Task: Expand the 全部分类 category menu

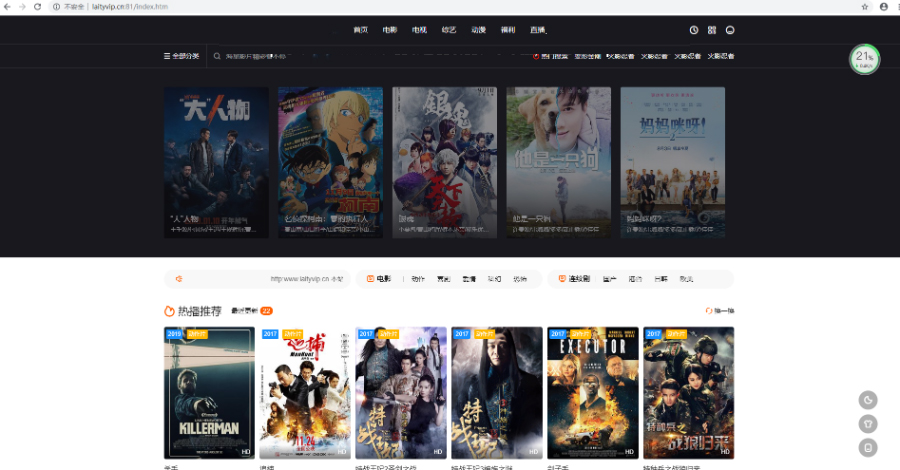Action: pos(181,56)
